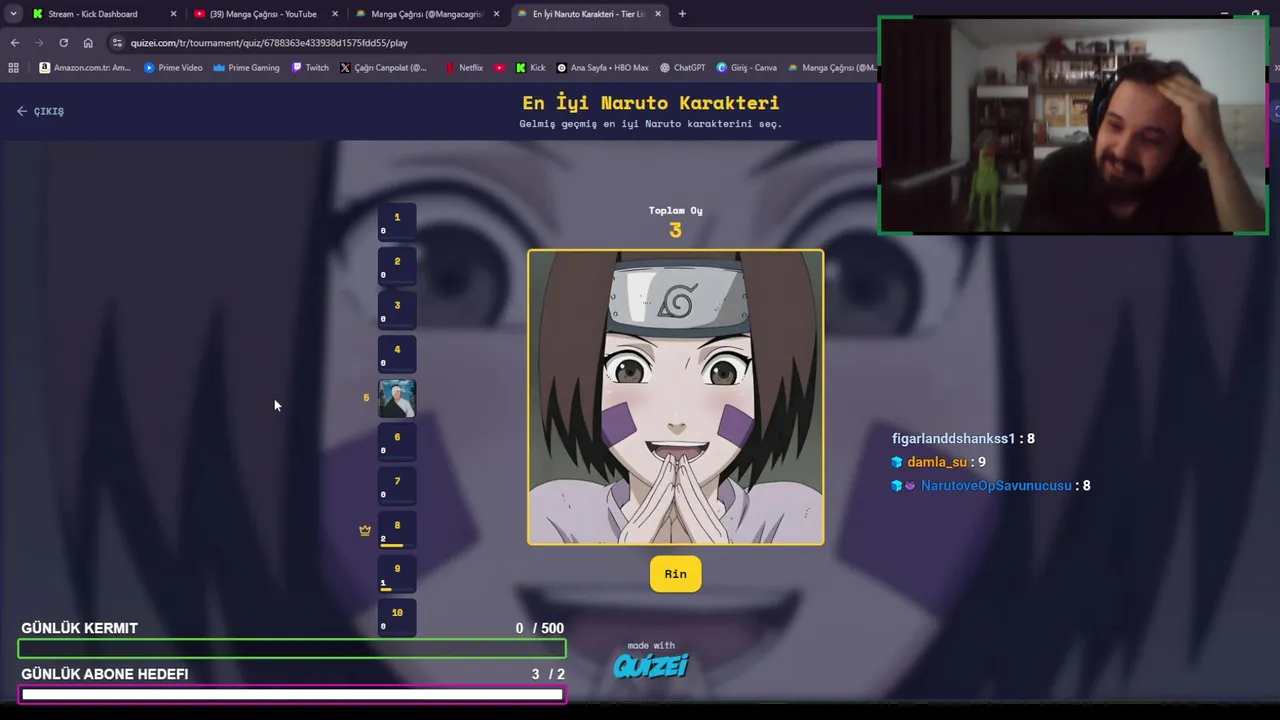Open the Giriş - Canva bookmark
Screen dimensions: 1280x720
746,68
